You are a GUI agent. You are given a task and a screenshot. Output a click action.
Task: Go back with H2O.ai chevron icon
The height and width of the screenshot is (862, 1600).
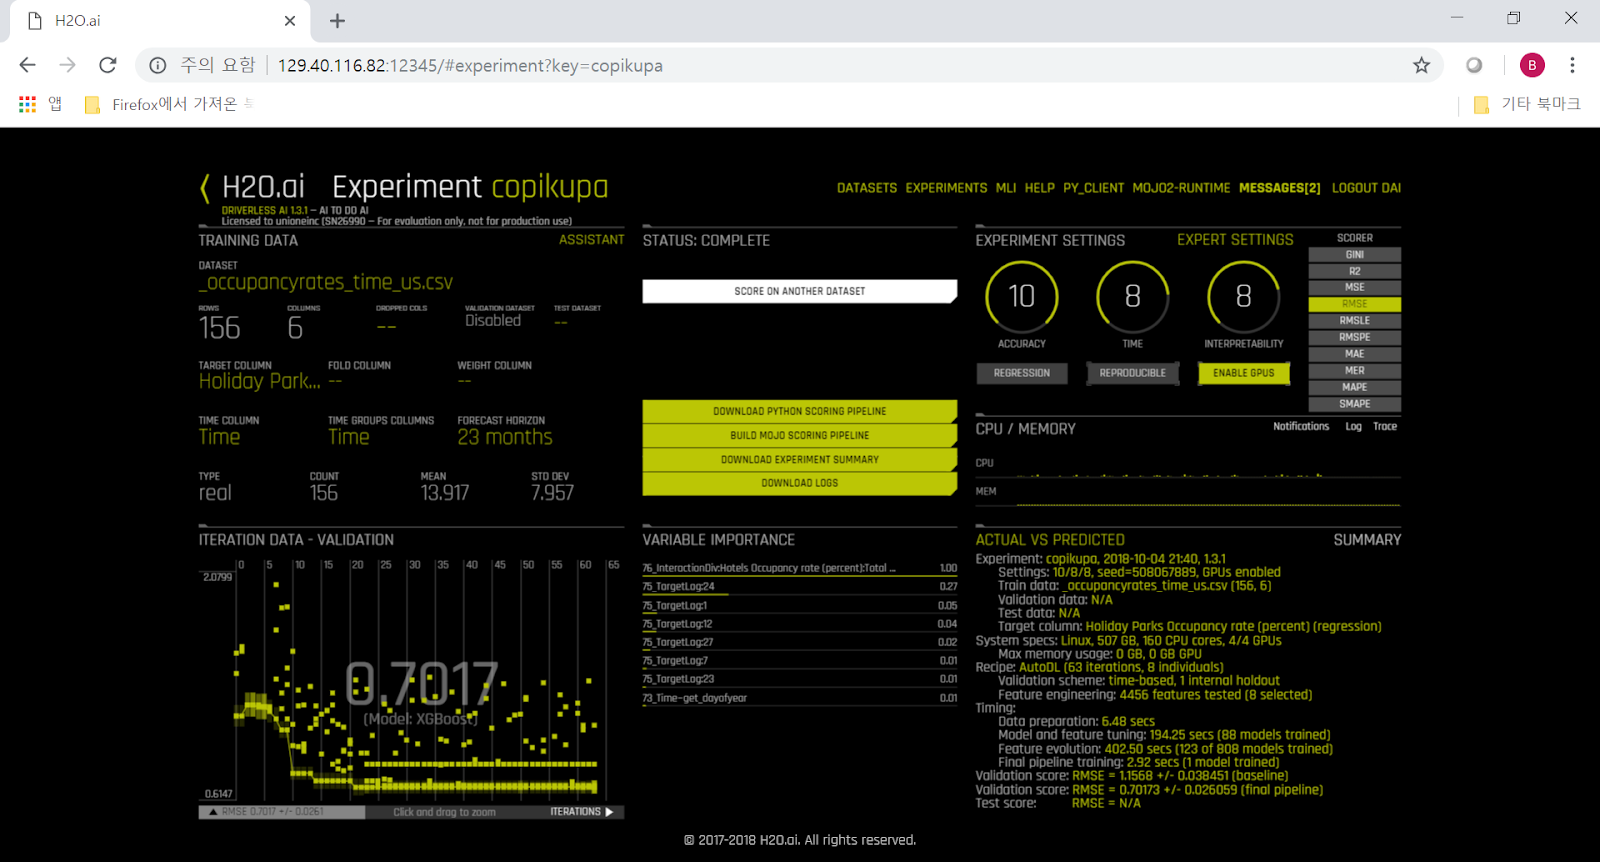click(205, 187)
